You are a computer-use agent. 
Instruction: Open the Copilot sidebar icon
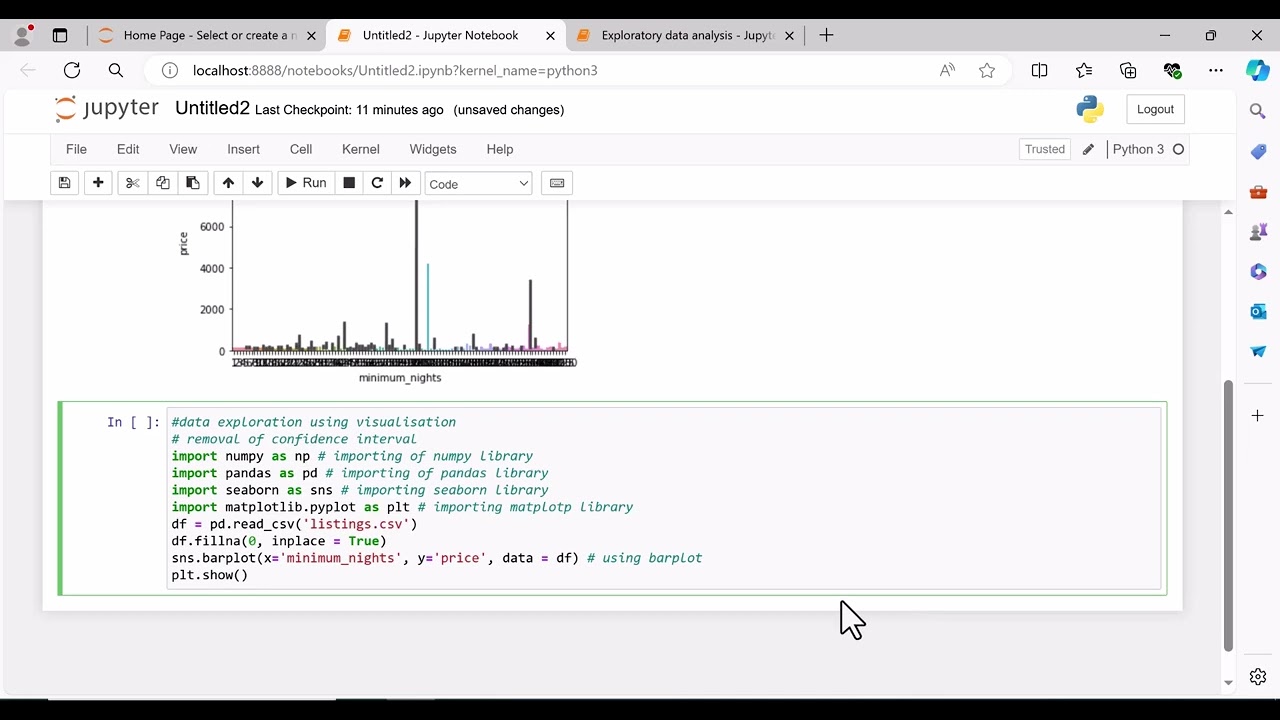(x=1258, y=70)
